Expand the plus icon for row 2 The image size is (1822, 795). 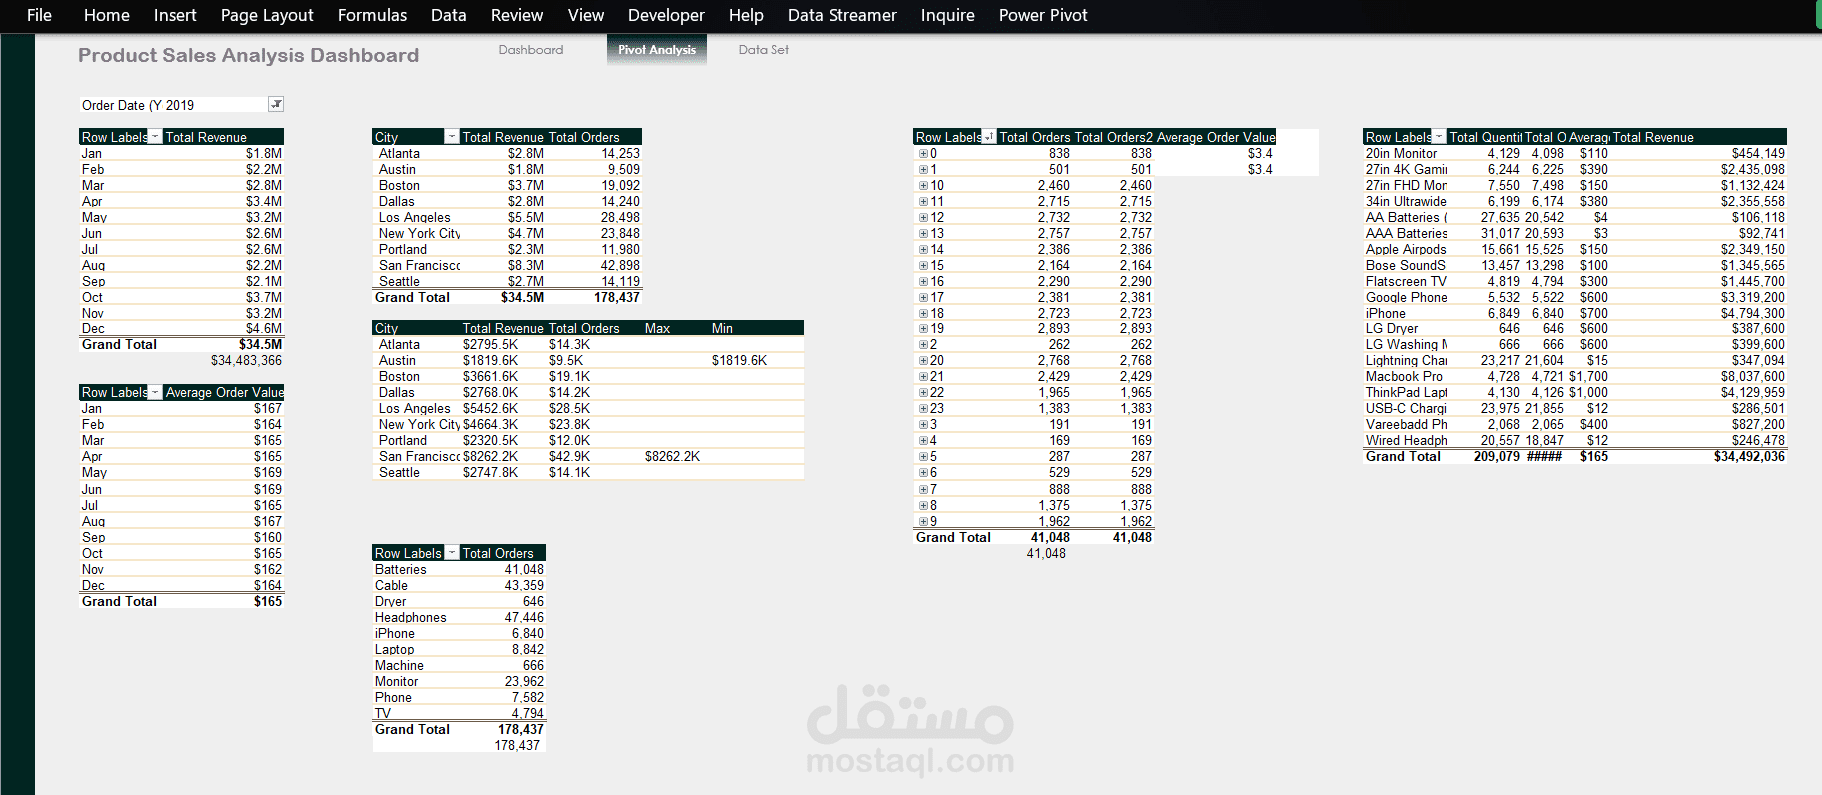(x=923, y=345)
